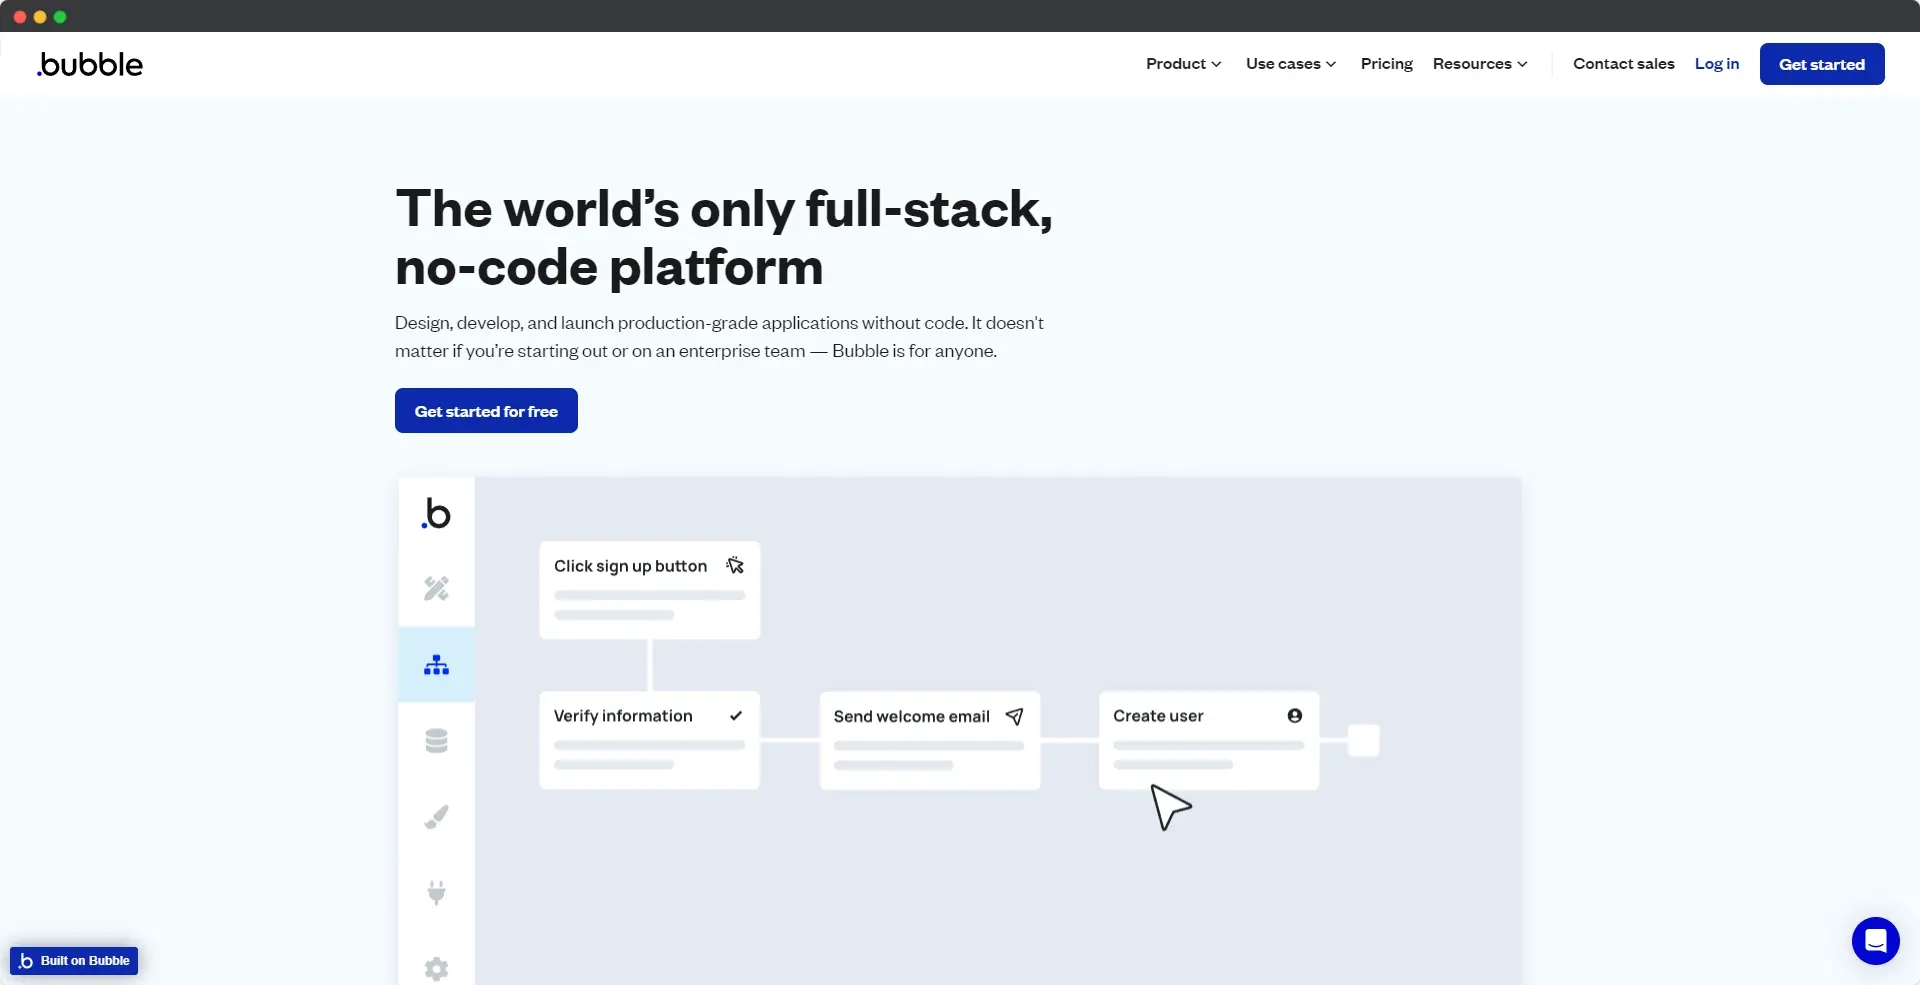Click the Get started button in header
Screen dimensions: 1920x985
coord(1822,64)
